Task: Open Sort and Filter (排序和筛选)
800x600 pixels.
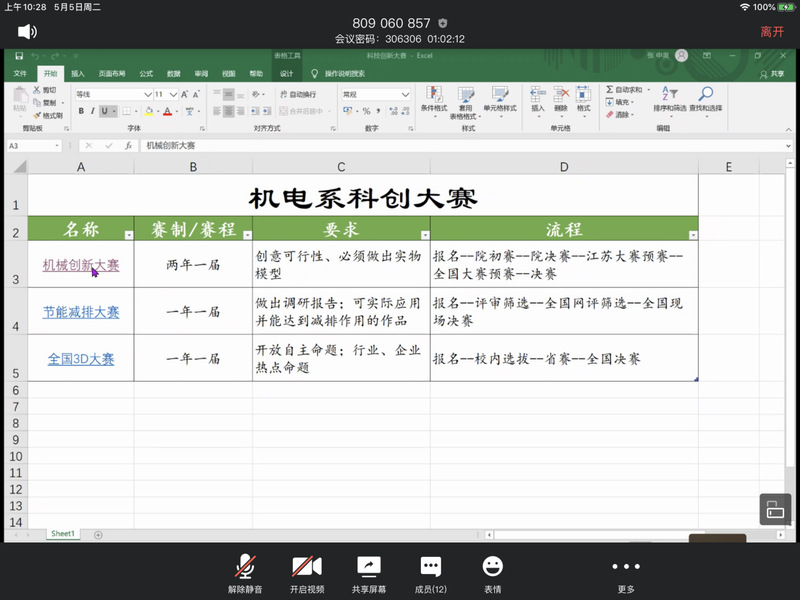Action: click(x=671, y=98)
